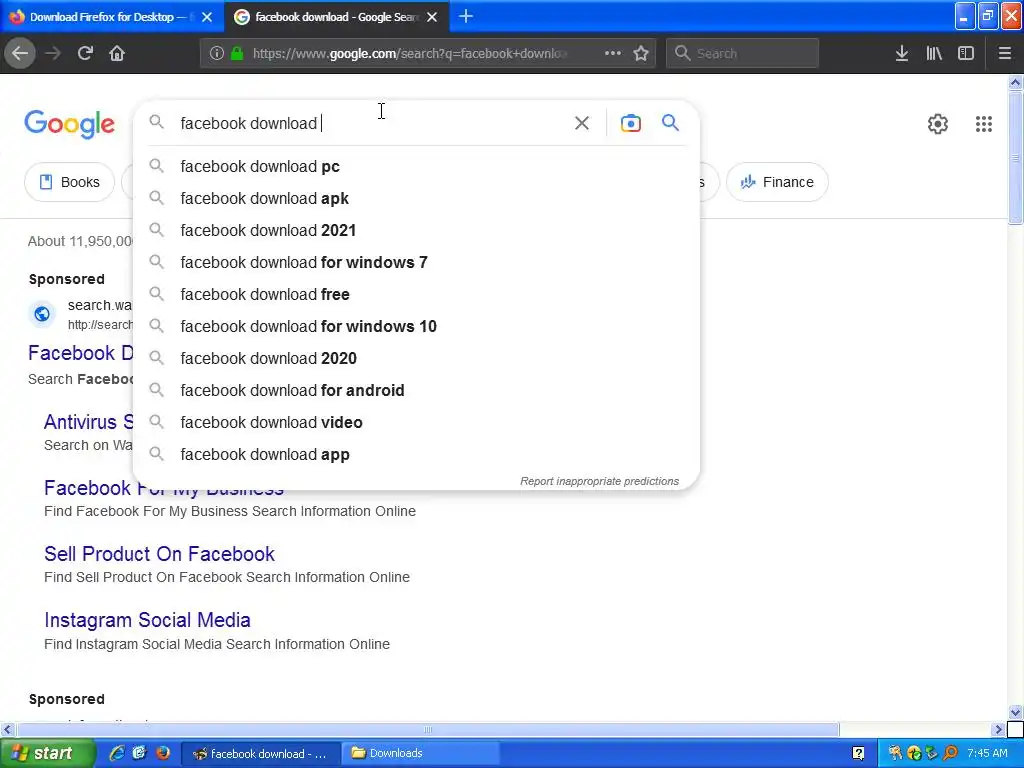The height and width of the screenshot is (768, 1024).
Task: Submit search with blue magnifier icon
Action: [671, 122]
